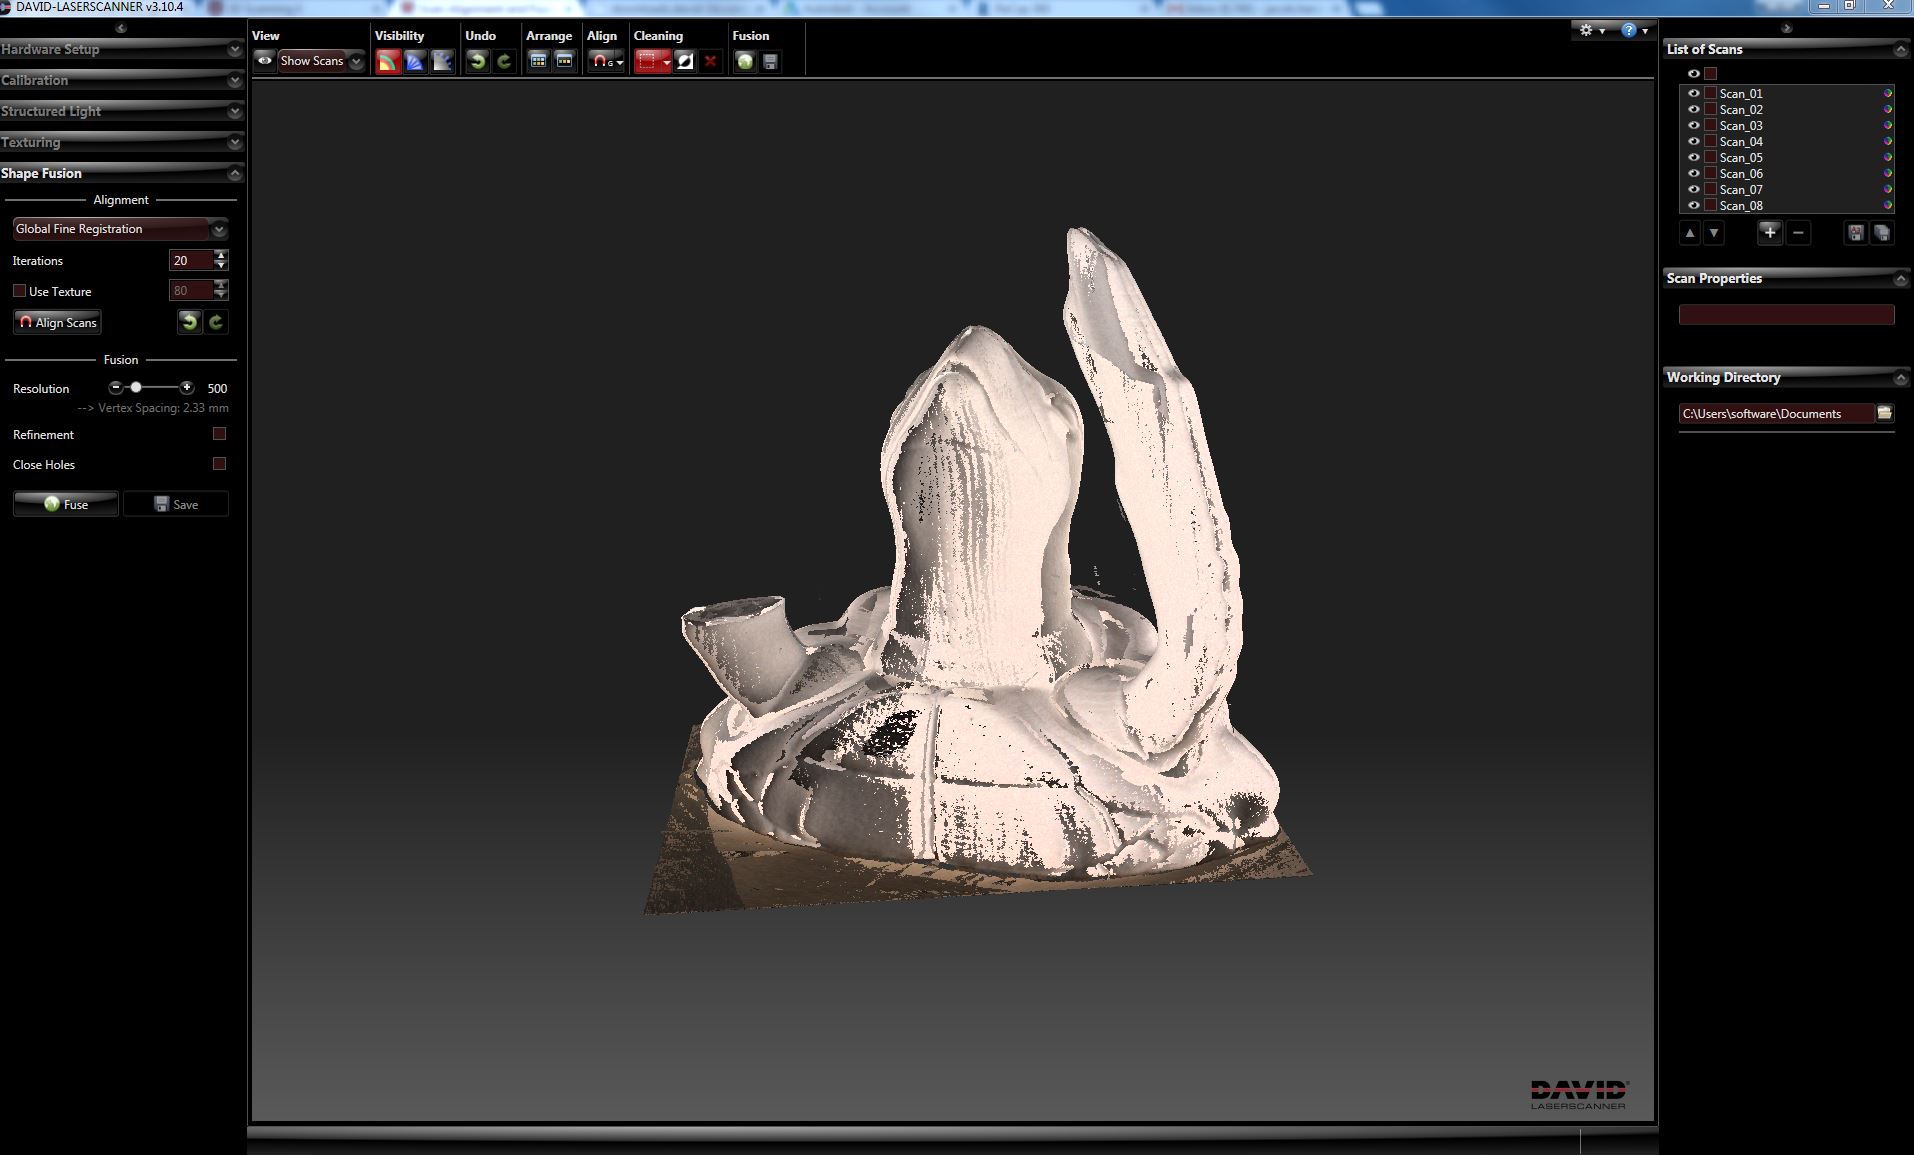This screenshot has height=1155, width=1914.
Task: Select the blue shaded view icon under Visibility
Action: click(x=414, y=61)
